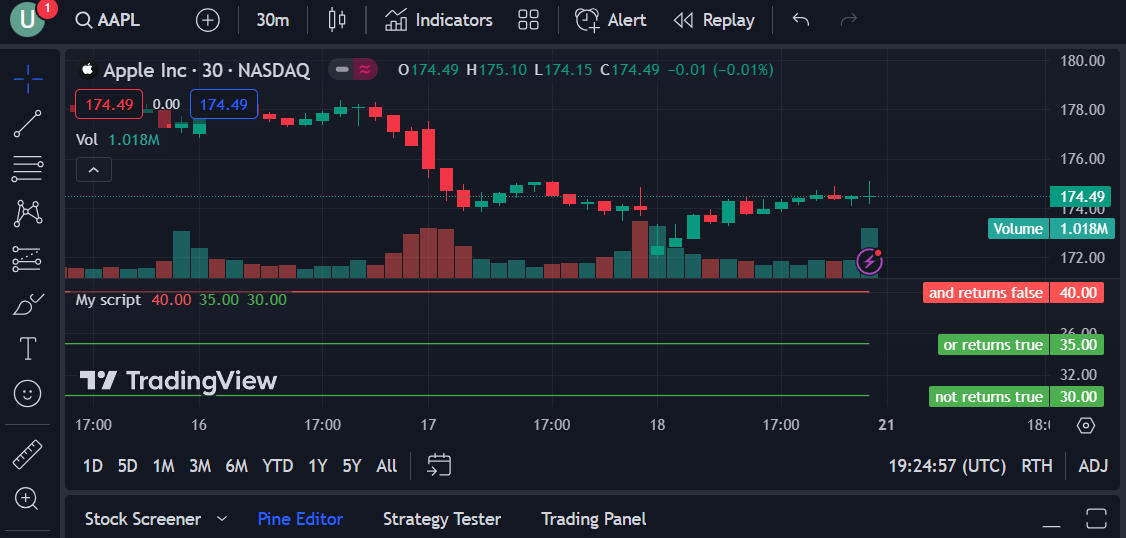1126x538 pixels.
Task: Toggle ADJ adjusted data
Action: click(1093, 465)
